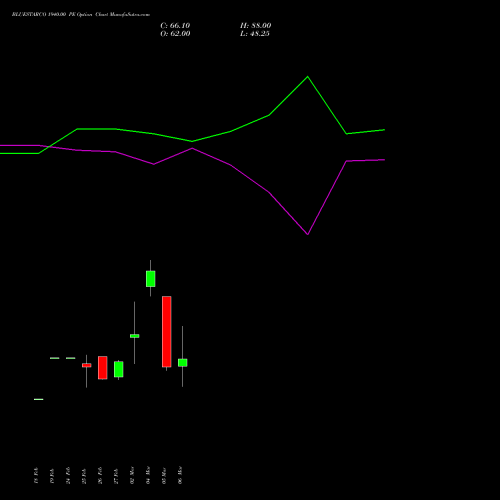Select the '04 Mar' date axis label
Viewport: 500px width, 500px height.
[x=148, y=475]
